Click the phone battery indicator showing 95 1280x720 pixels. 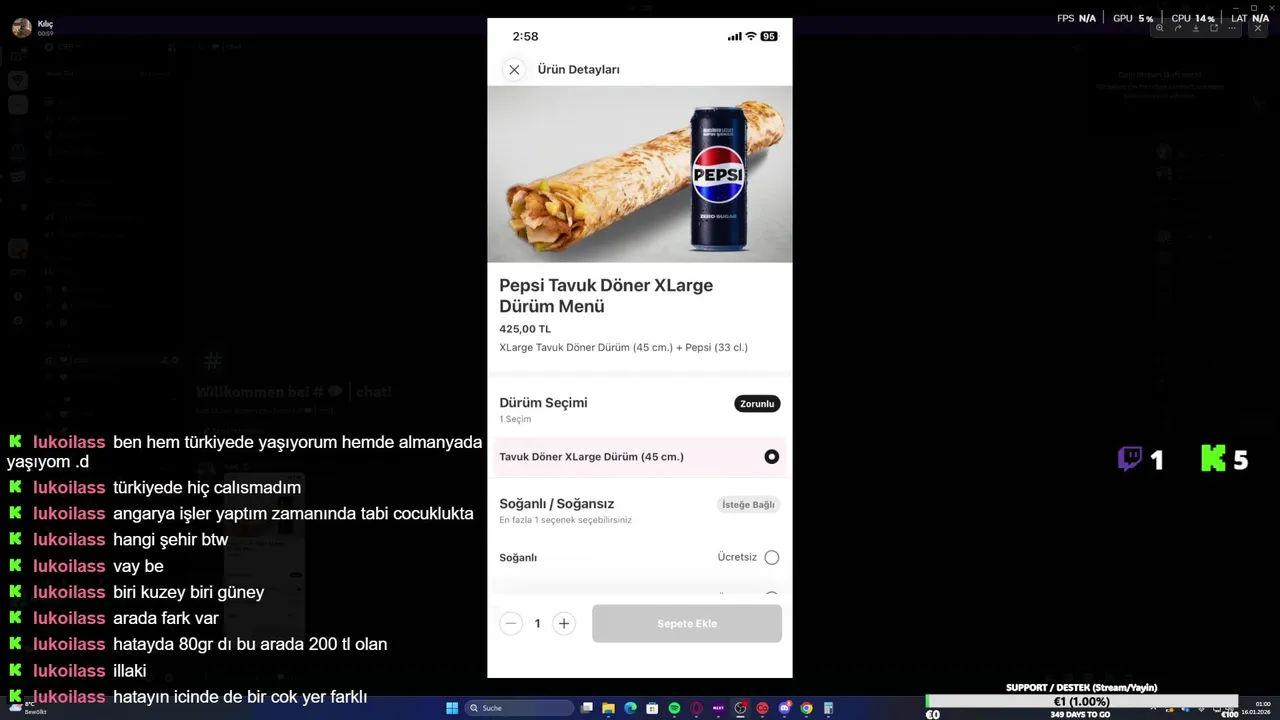pos(769,36)
